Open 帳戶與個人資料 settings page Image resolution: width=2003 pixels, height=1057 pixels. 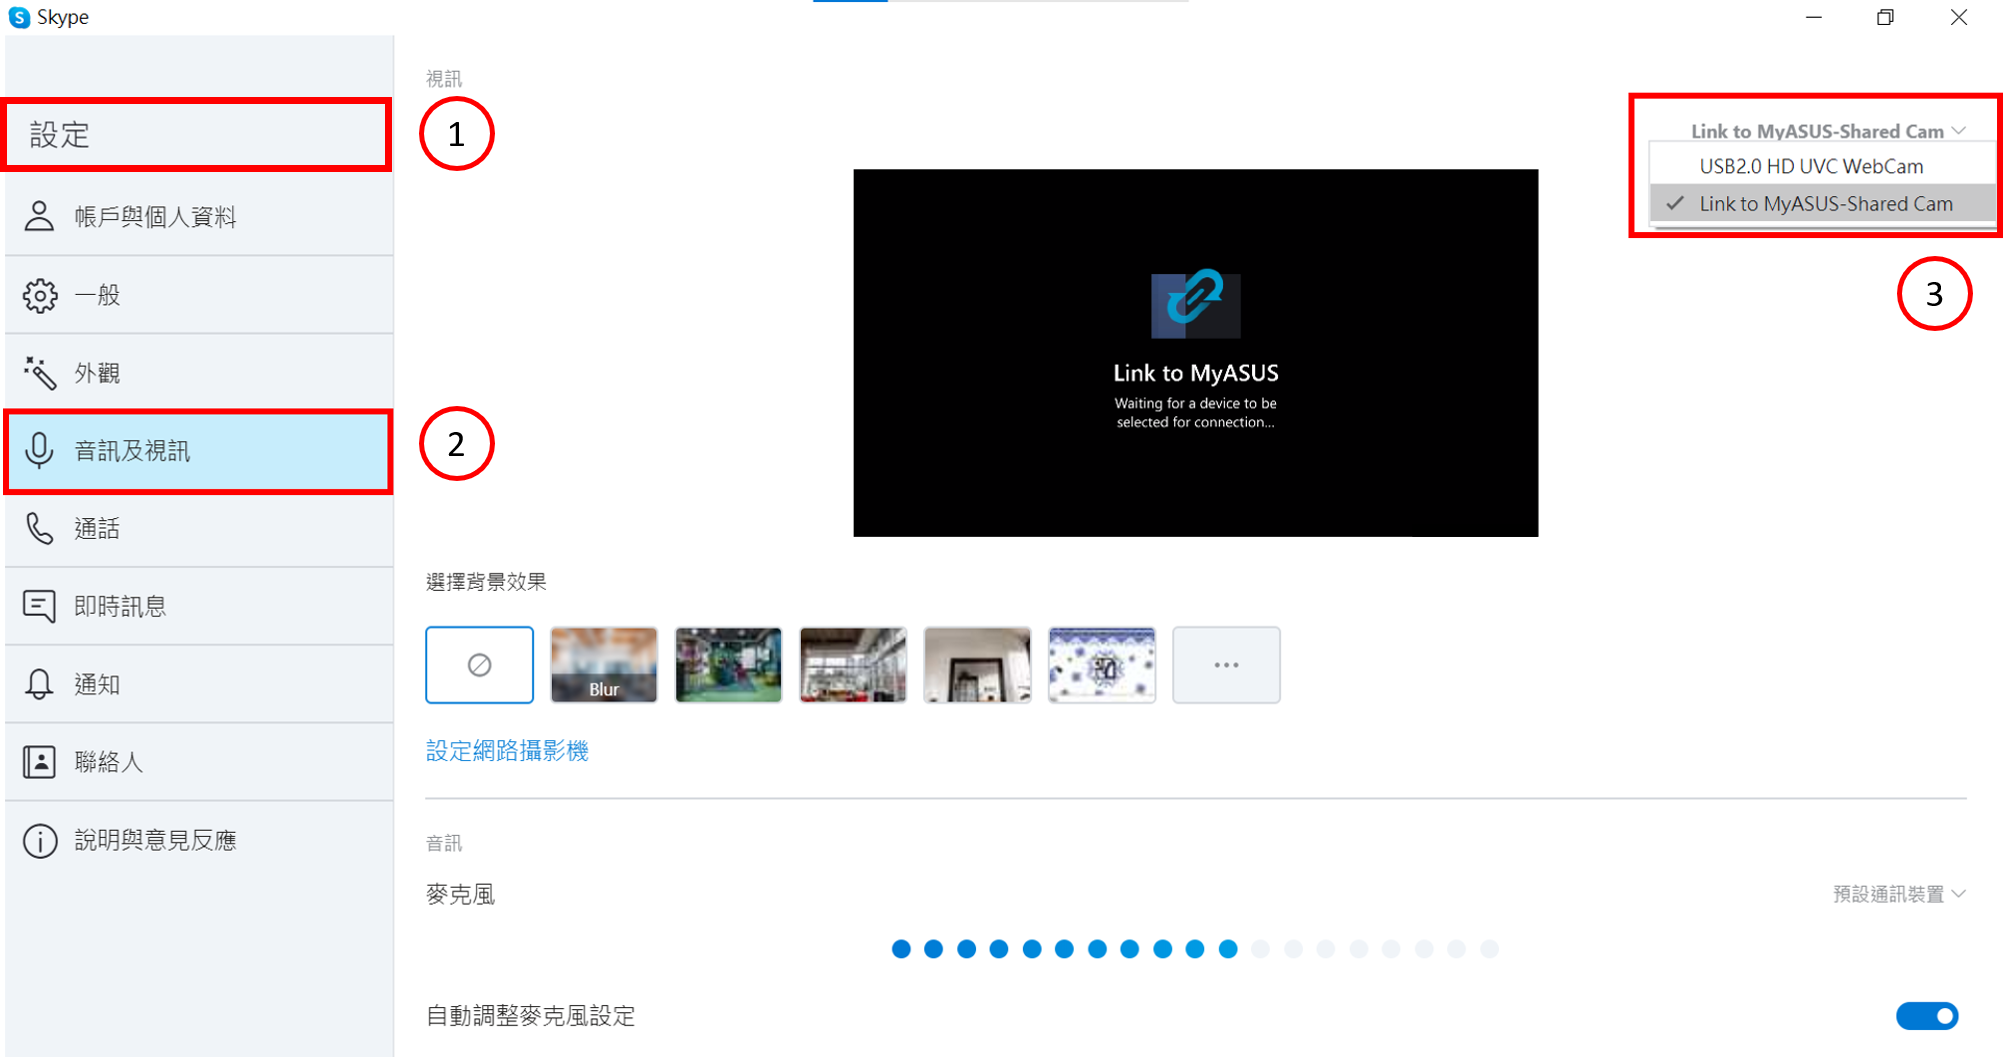pos(198,217)
